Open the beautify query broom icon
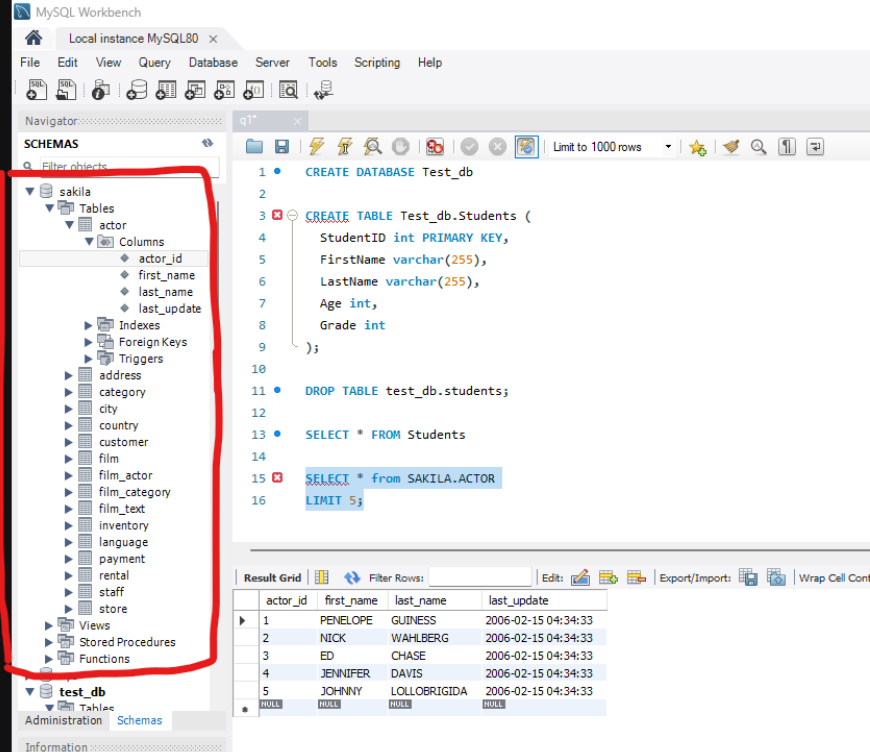Screen dimensions: 870x752 click(731, 147)
